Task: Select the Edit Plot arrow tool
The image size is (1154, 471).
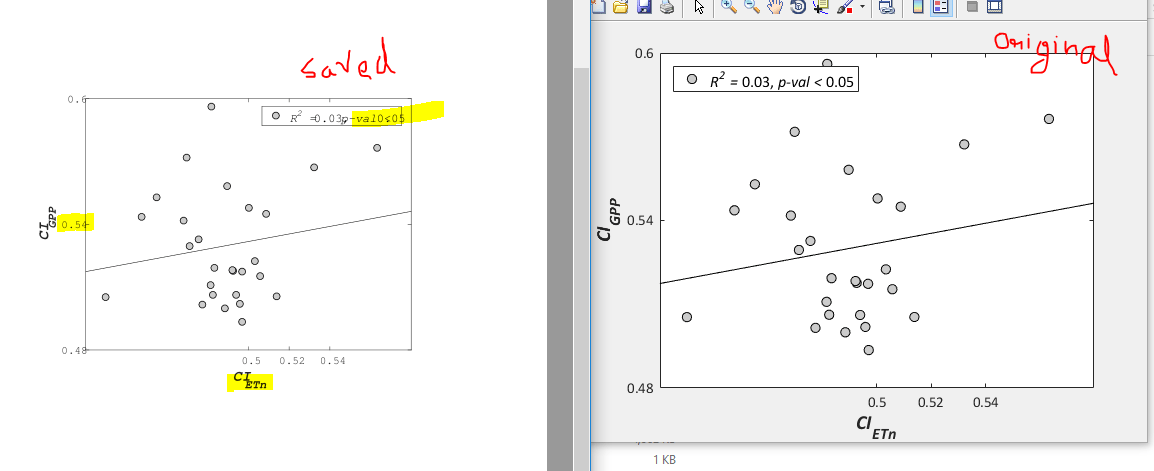Action: click(x=699, y=7)
